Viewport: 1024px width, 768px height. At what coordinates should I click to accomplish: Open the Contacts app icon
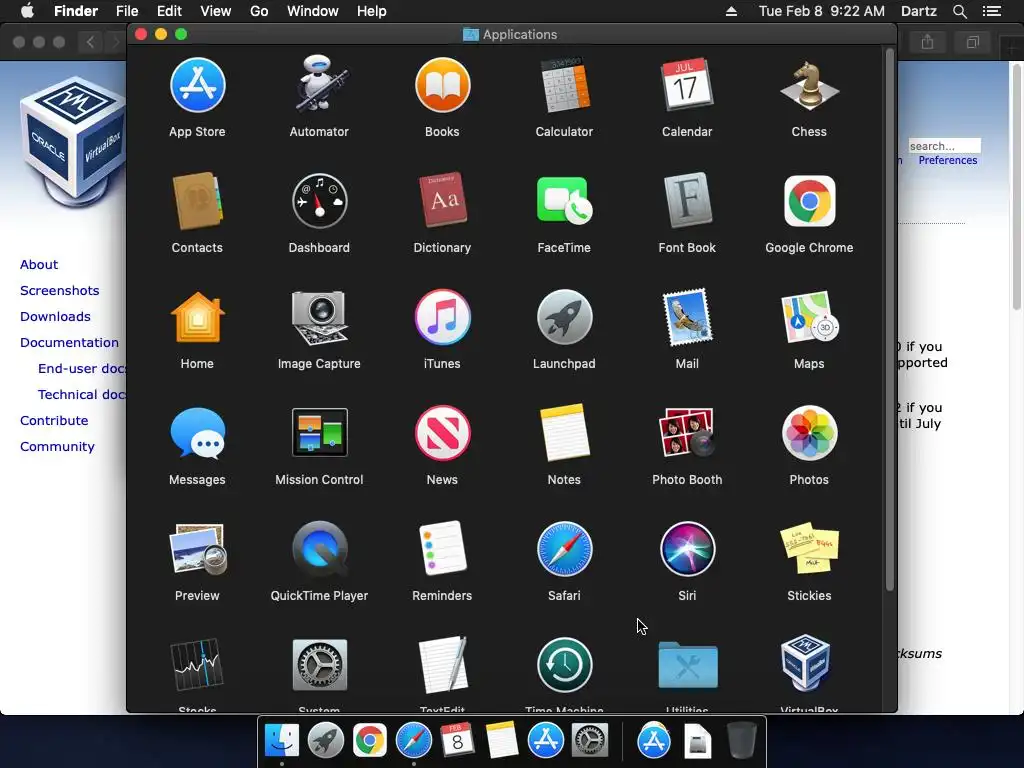(x=197, y=201)
